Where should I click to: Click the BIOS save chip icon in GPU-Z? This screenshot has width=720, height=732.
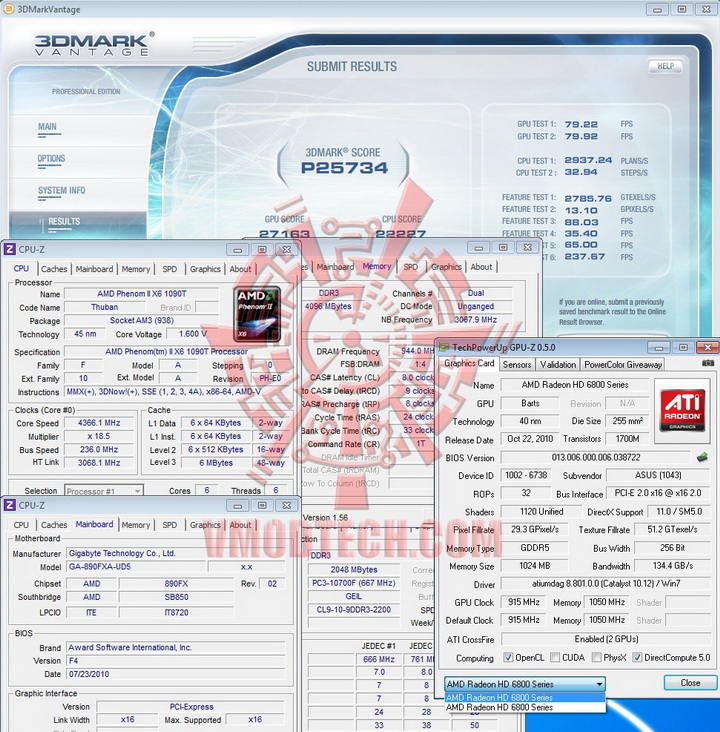pos(702,457)
